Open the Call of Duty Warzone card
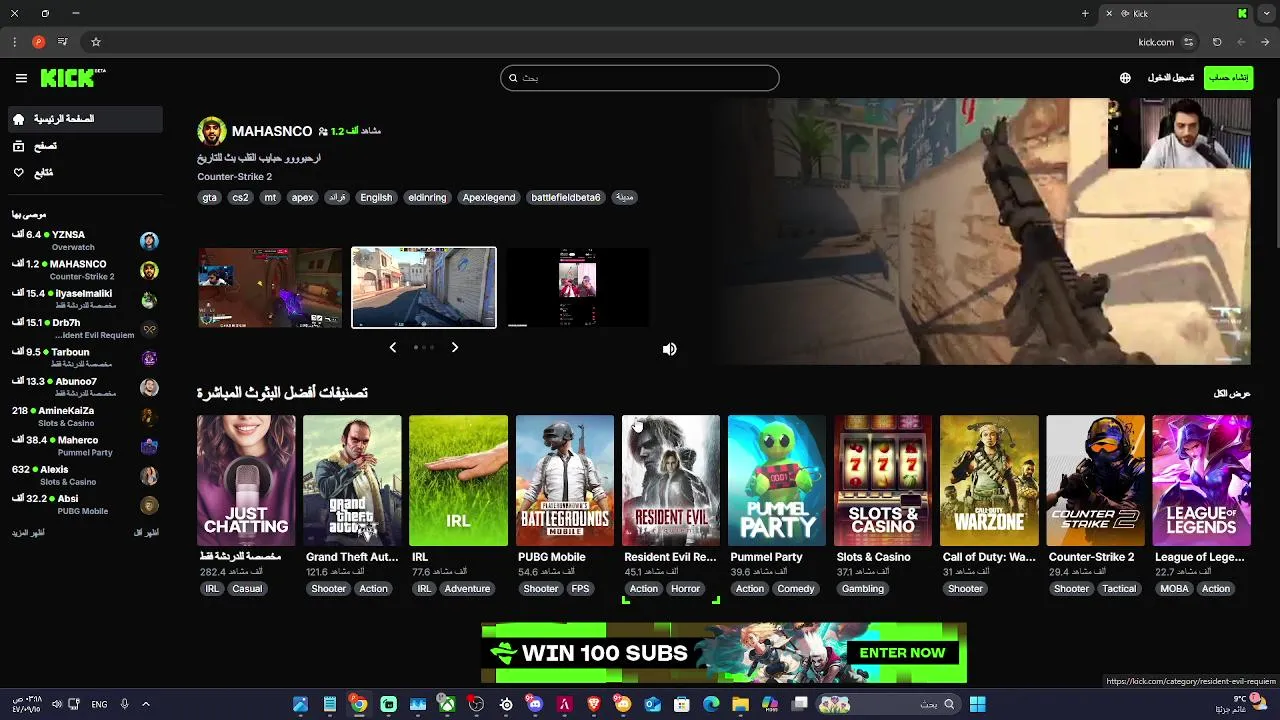The width and height of the screenshot is (1280, 720). [989, 481]
